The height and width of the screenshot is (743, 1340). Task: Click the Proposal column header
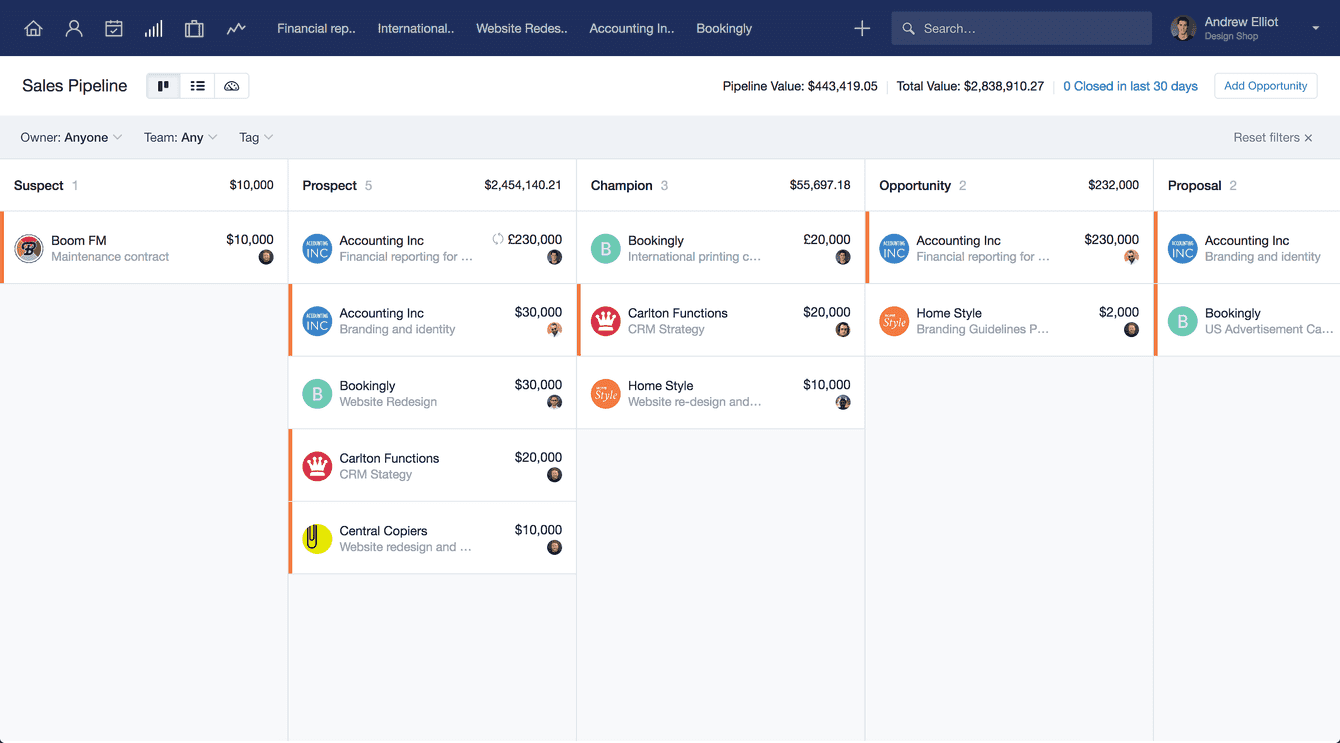1247,185
